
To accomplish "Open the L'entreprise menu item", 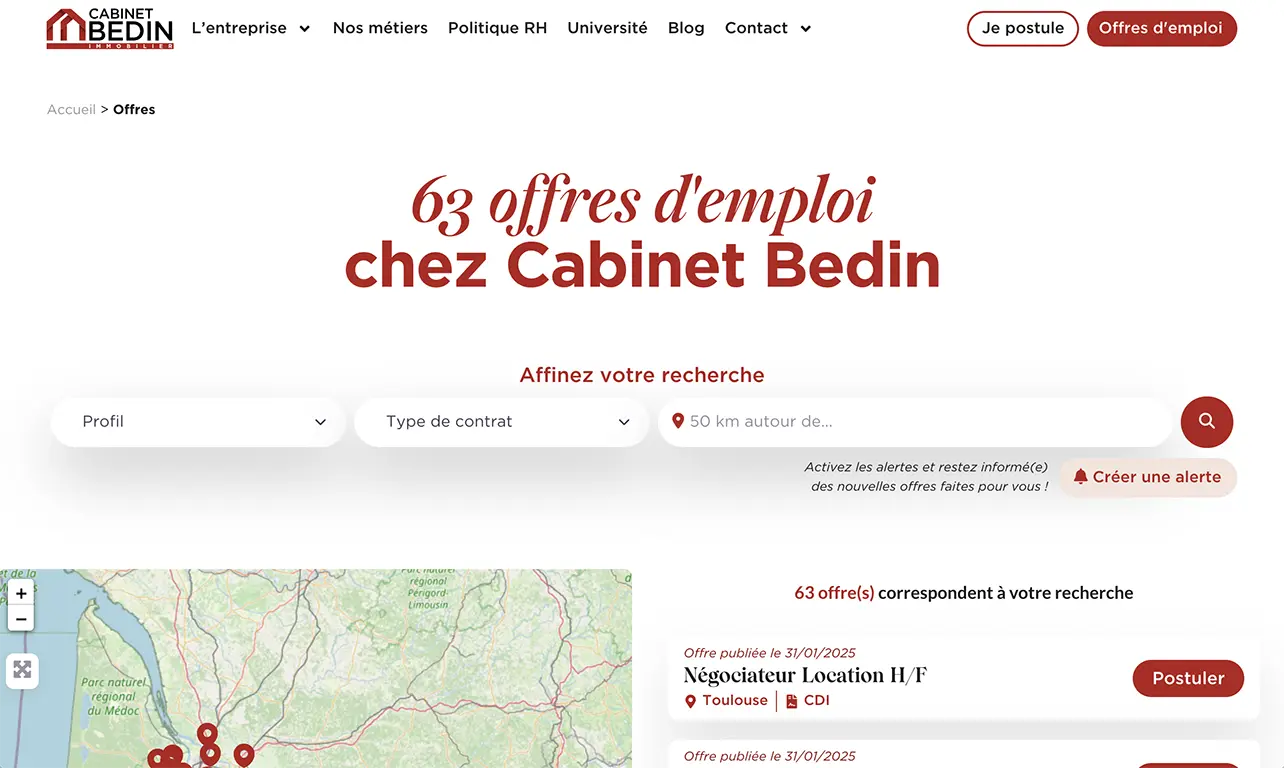I will click(239, 28).
